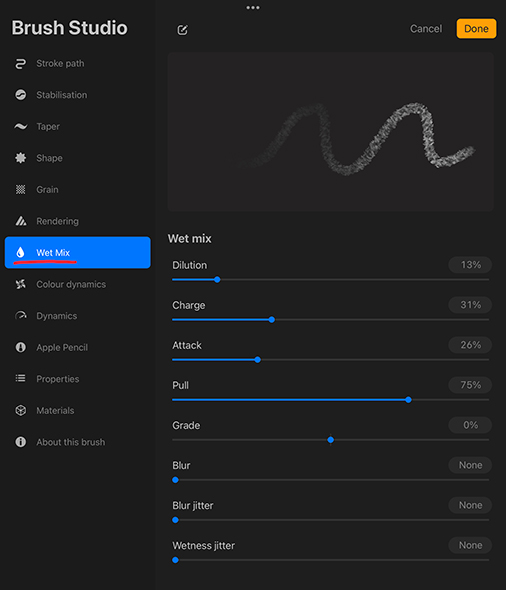
Task: Select the Materials cube icon
Action: [x=21, y=410]
